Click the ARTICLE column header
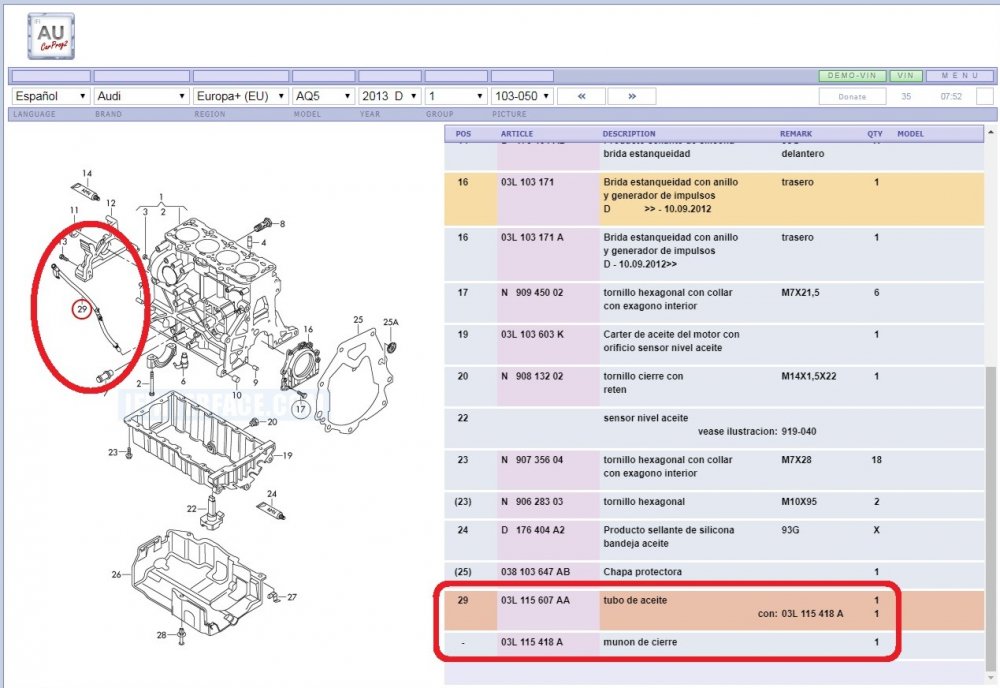1000x688 pixels. (517, 134)
